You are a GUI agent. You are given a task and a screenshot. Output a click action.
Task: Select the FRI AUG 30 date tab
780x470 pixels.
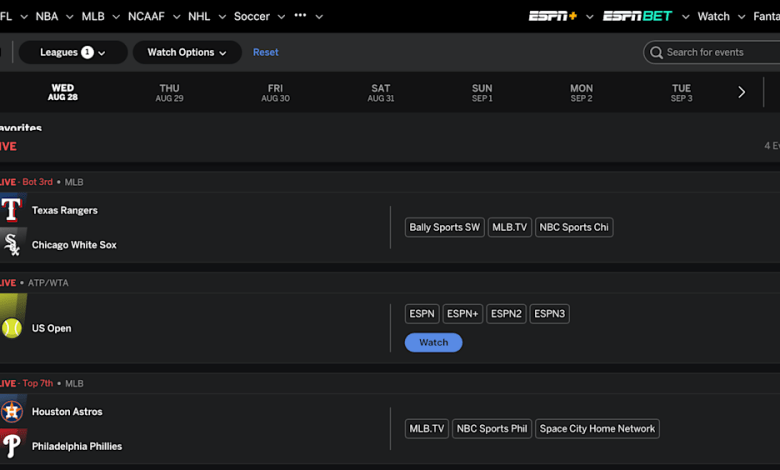click(x=275, y=93)
